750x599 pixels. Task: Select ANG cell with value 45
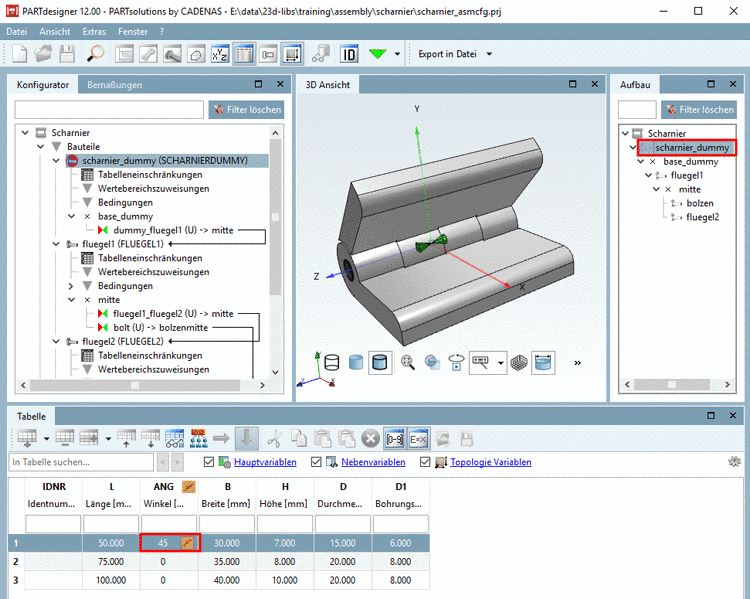pyautogui.click(x=170, y=543)
